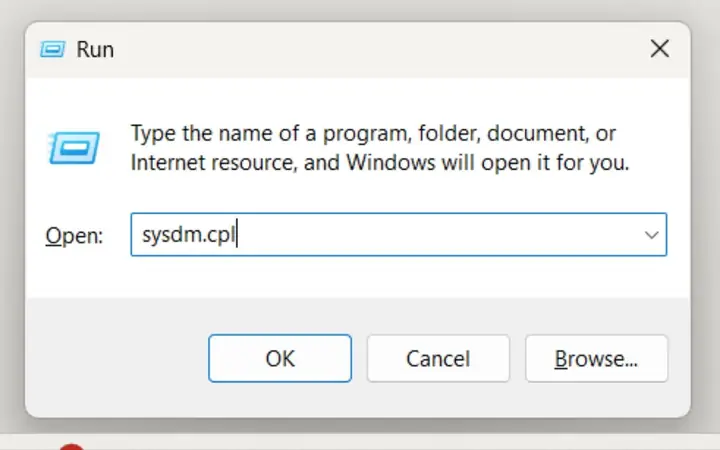Click the "Open:" label
The image size is (720, 450).
pyautogui.click(x=74, y=236)
